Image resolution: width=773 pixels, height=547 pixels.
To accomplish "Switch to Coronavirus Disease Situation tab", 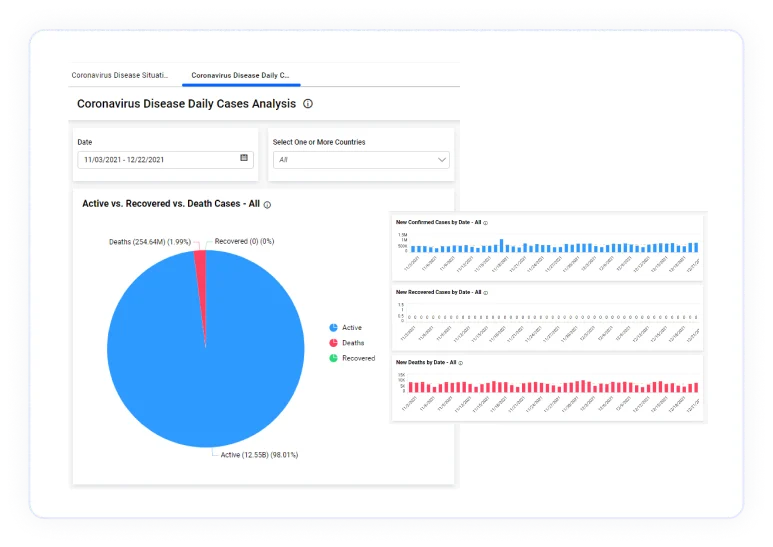I will point(120,75).
